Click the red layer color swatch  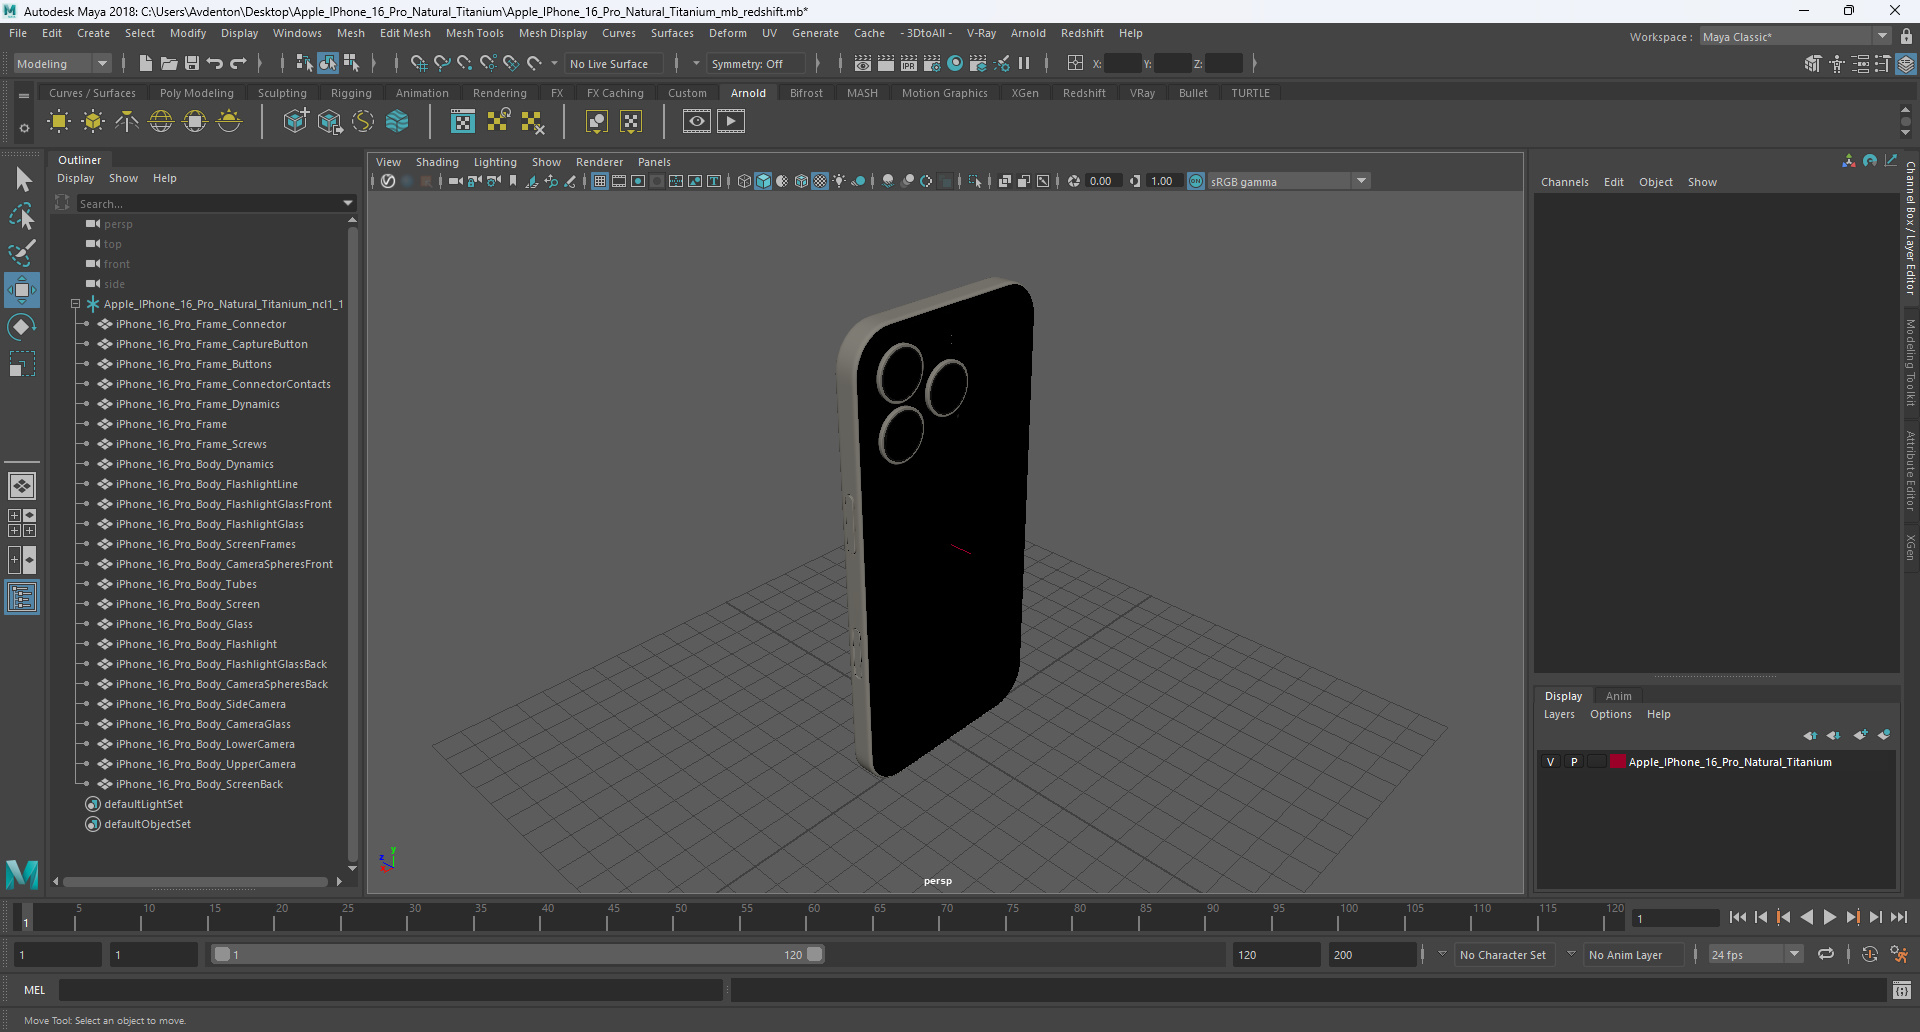click(x=1617, y=762)
